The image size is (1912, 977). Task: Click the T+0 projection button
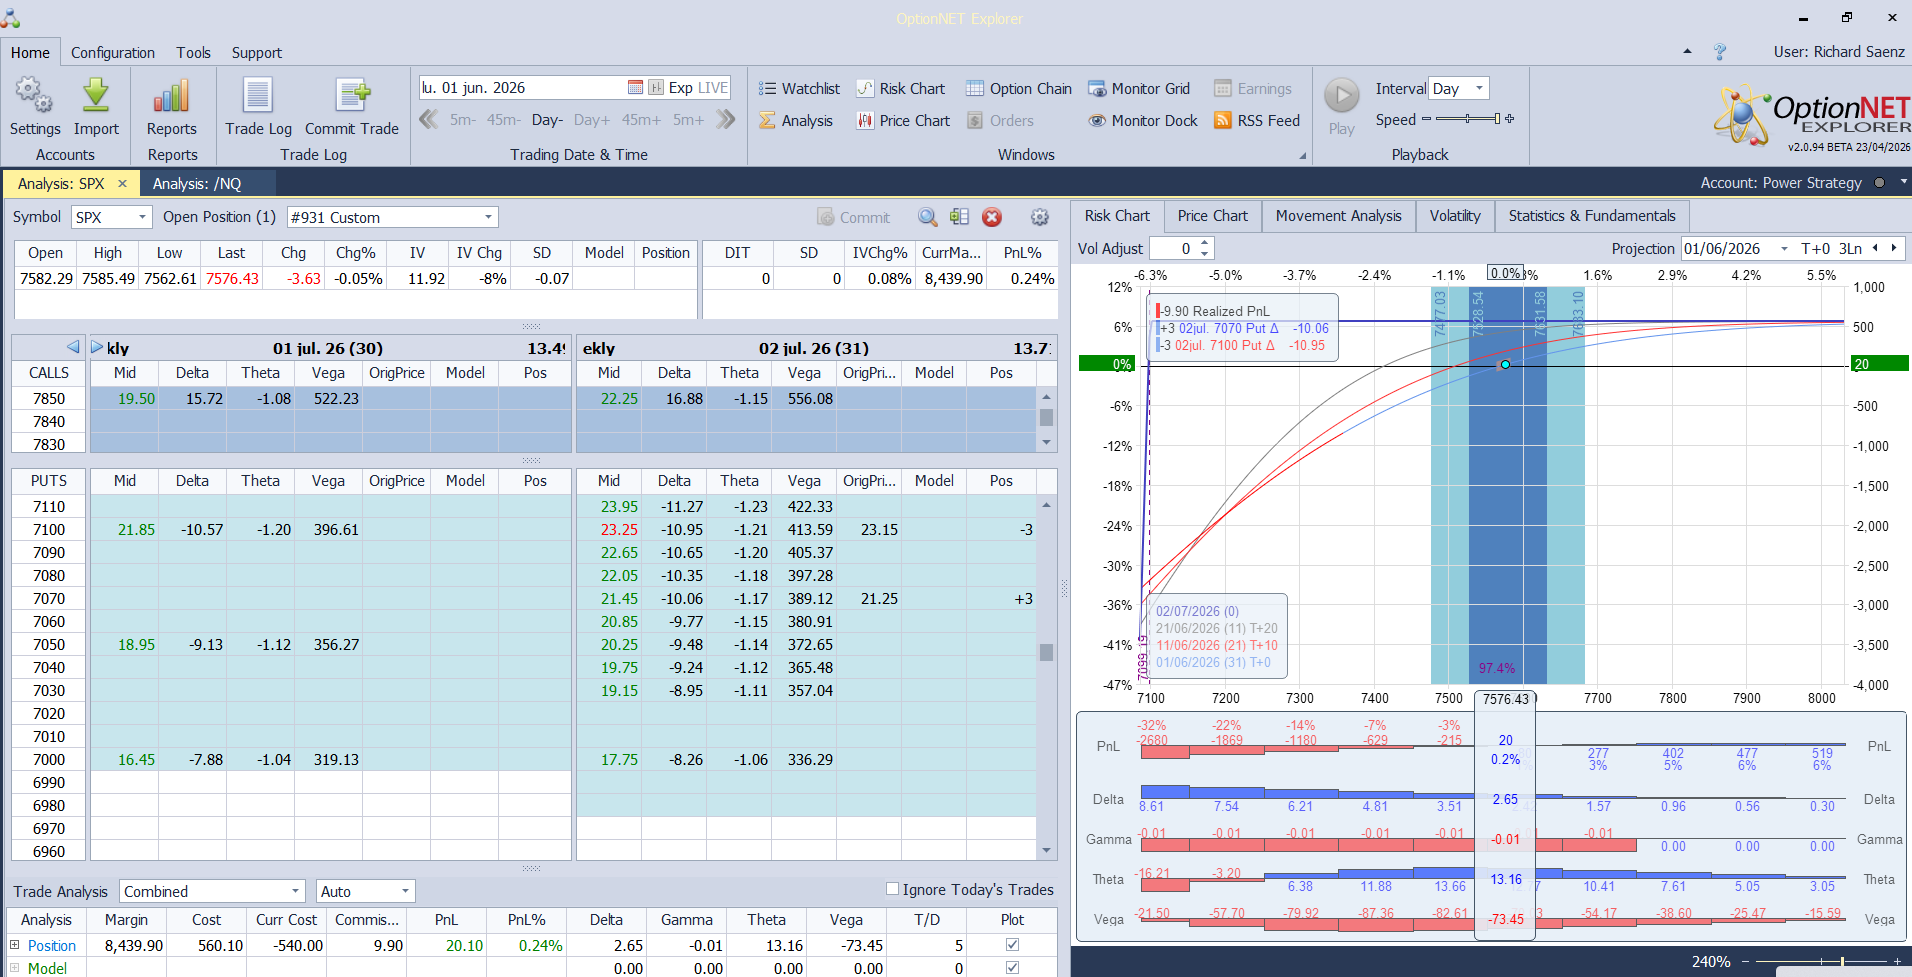click(1816, 249)
